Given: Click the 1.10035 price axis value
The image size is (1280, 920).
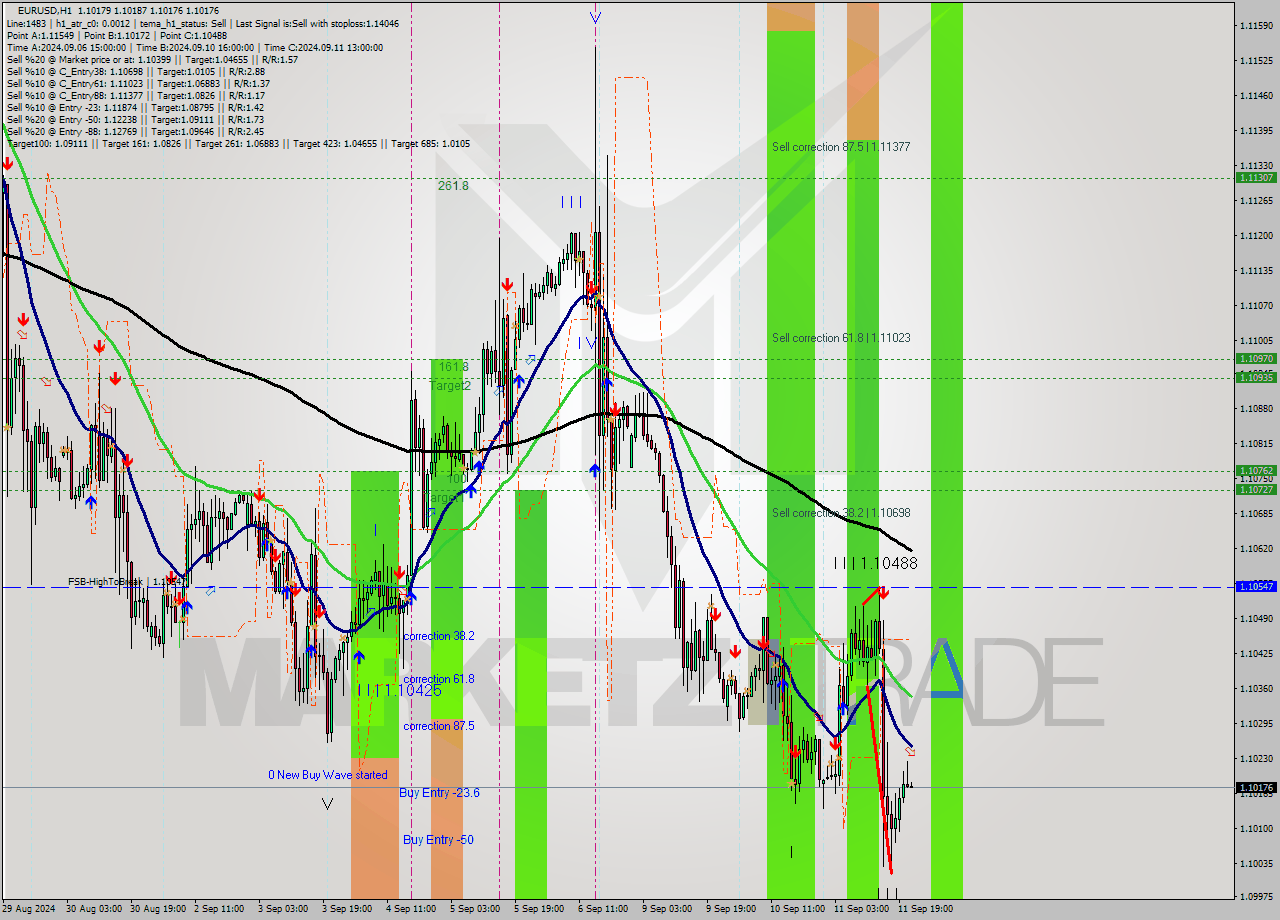Looking at the screenshot, I should [x=1256, y=863].
